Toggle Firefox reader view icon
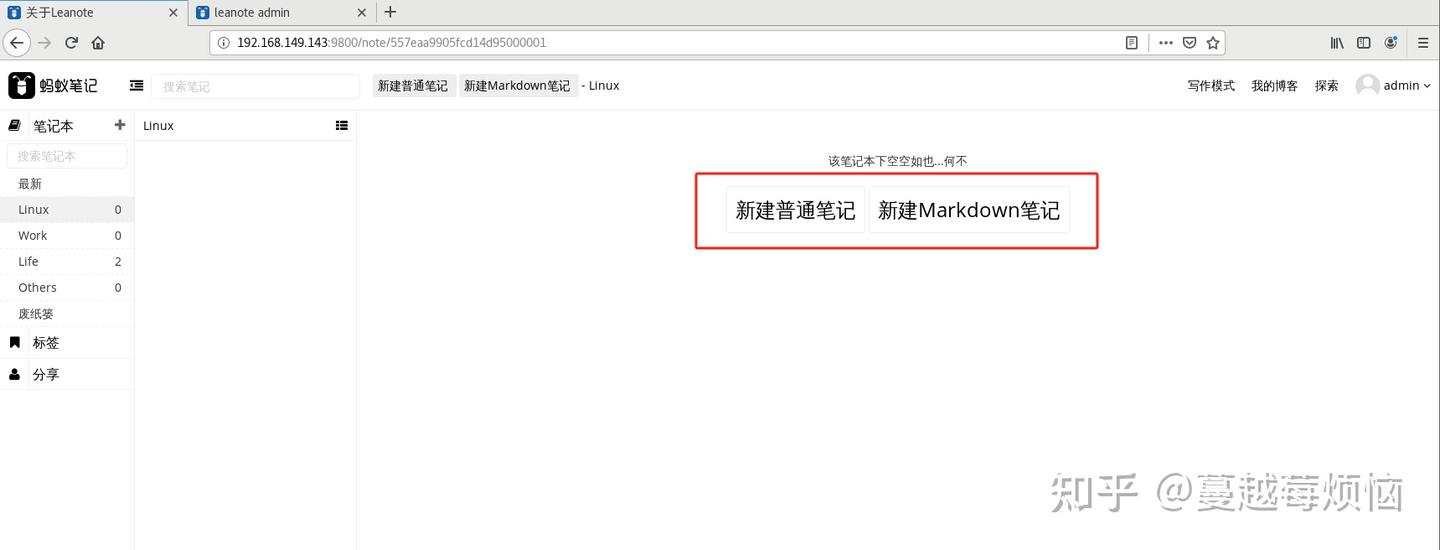The width and height of the screenshot is (1440, 550). pyautogui.click(x=1132, y=43)
